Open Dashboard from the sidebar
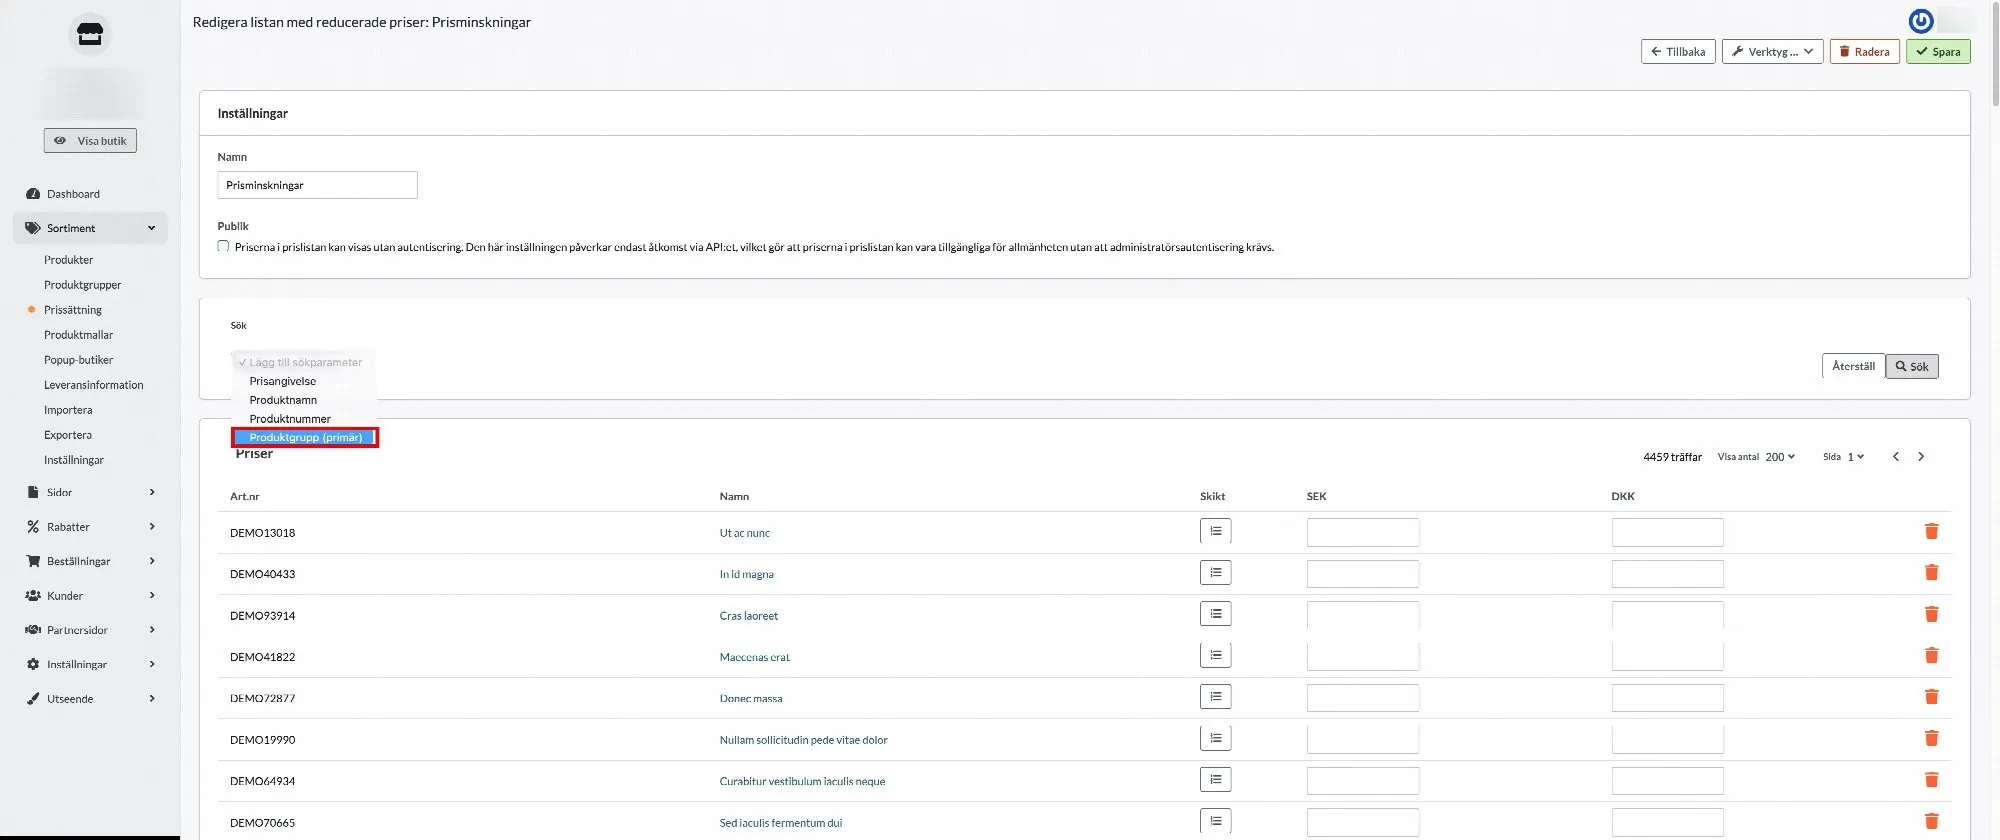The height and width of the screenshot is (840, 2000). [73, 194]
